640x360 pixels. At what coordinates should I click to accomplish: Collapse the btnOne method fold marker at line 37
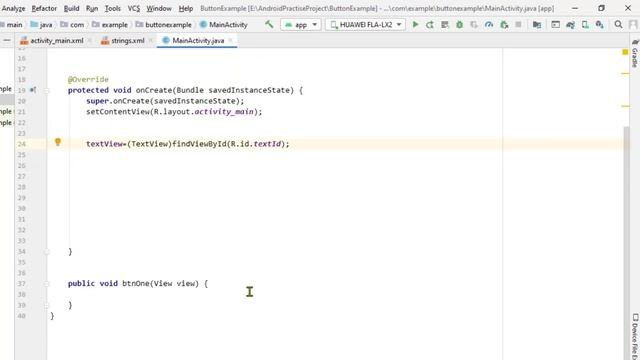pos(47,284)
